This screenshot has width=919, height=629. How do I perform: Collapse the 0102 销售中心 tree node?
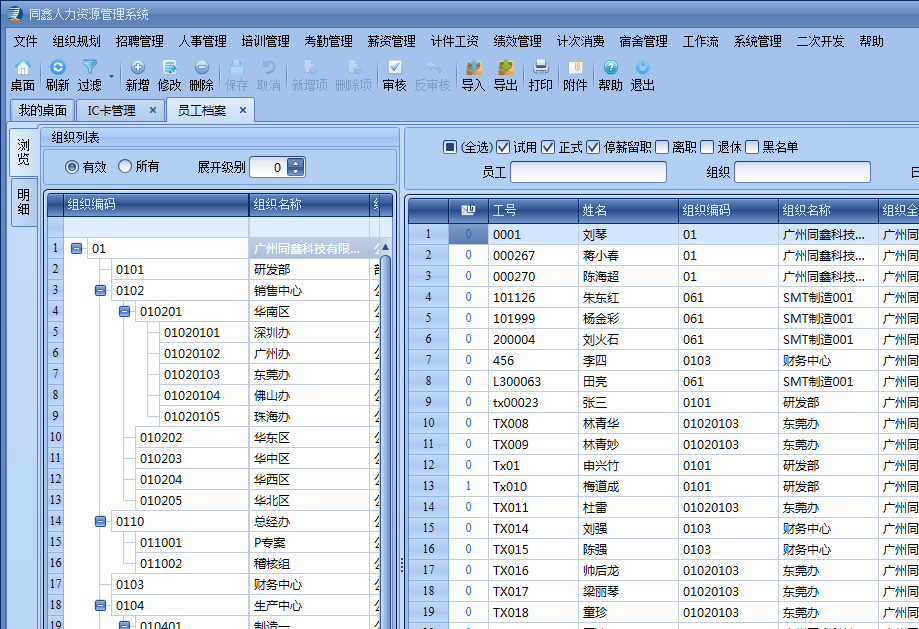click(x=101, y=291)
